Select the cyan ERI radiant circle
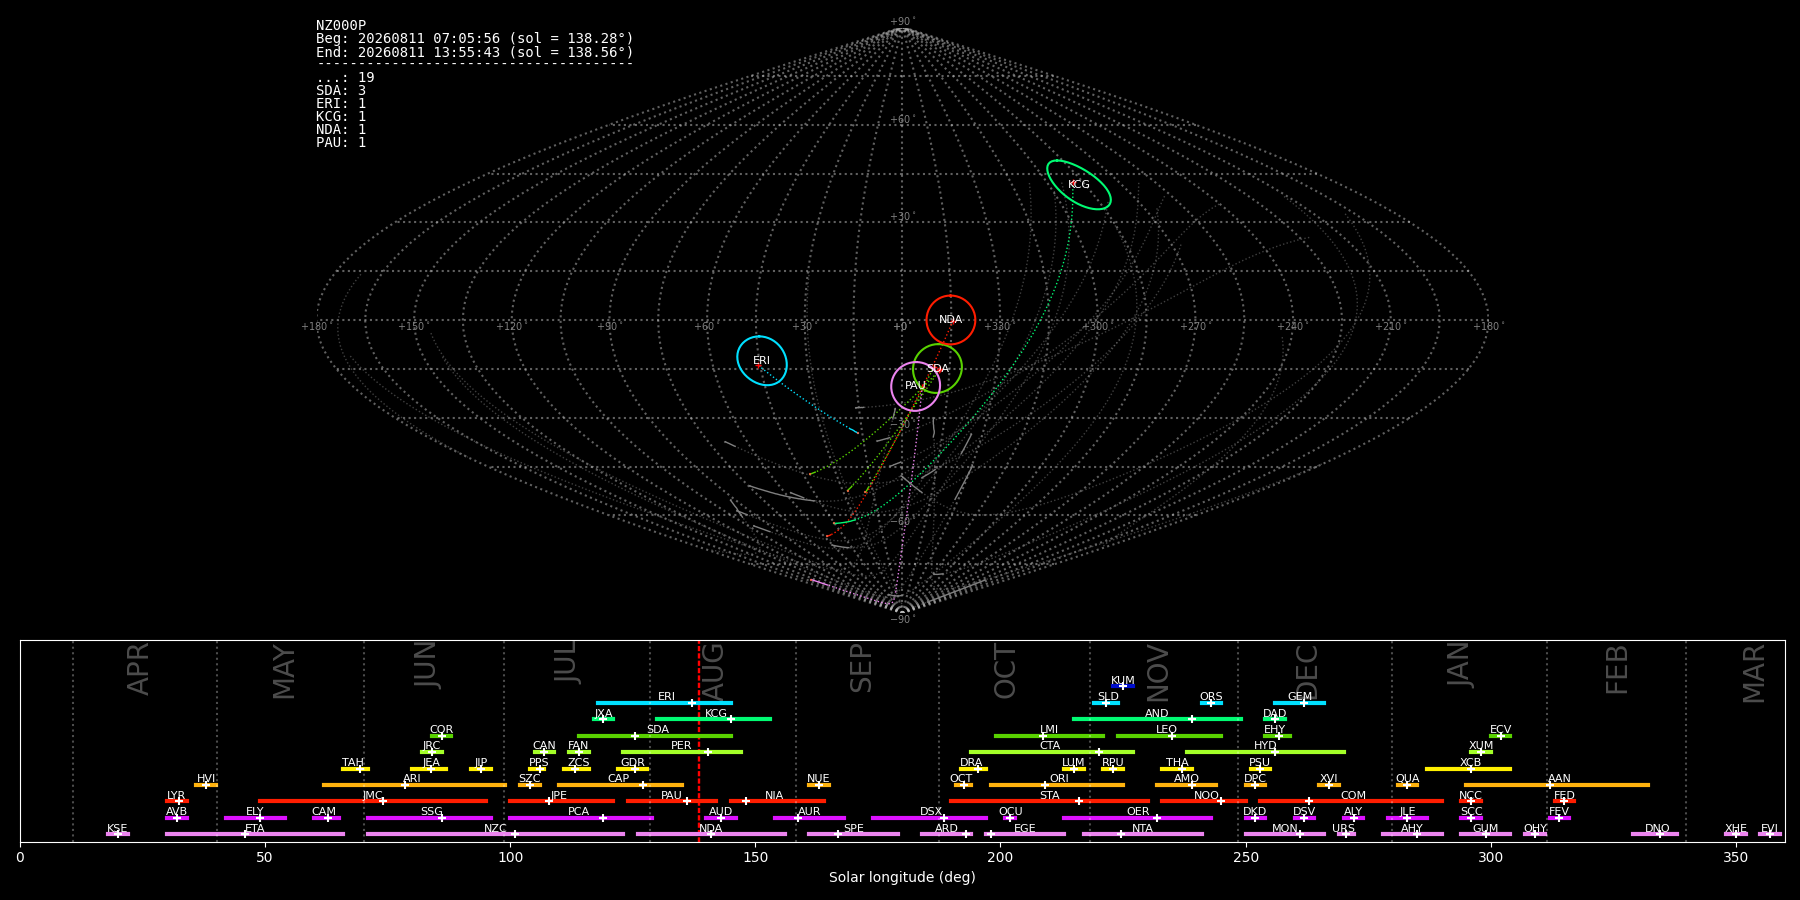The height and width of the screenshot is (900, 1800). point(762,361)
